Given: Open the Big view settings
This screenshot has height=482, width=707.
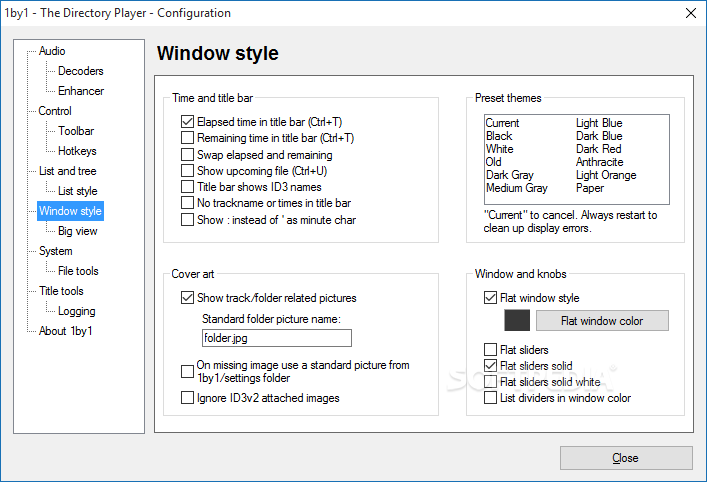Looking at the screenshot, I should [78, 231].
